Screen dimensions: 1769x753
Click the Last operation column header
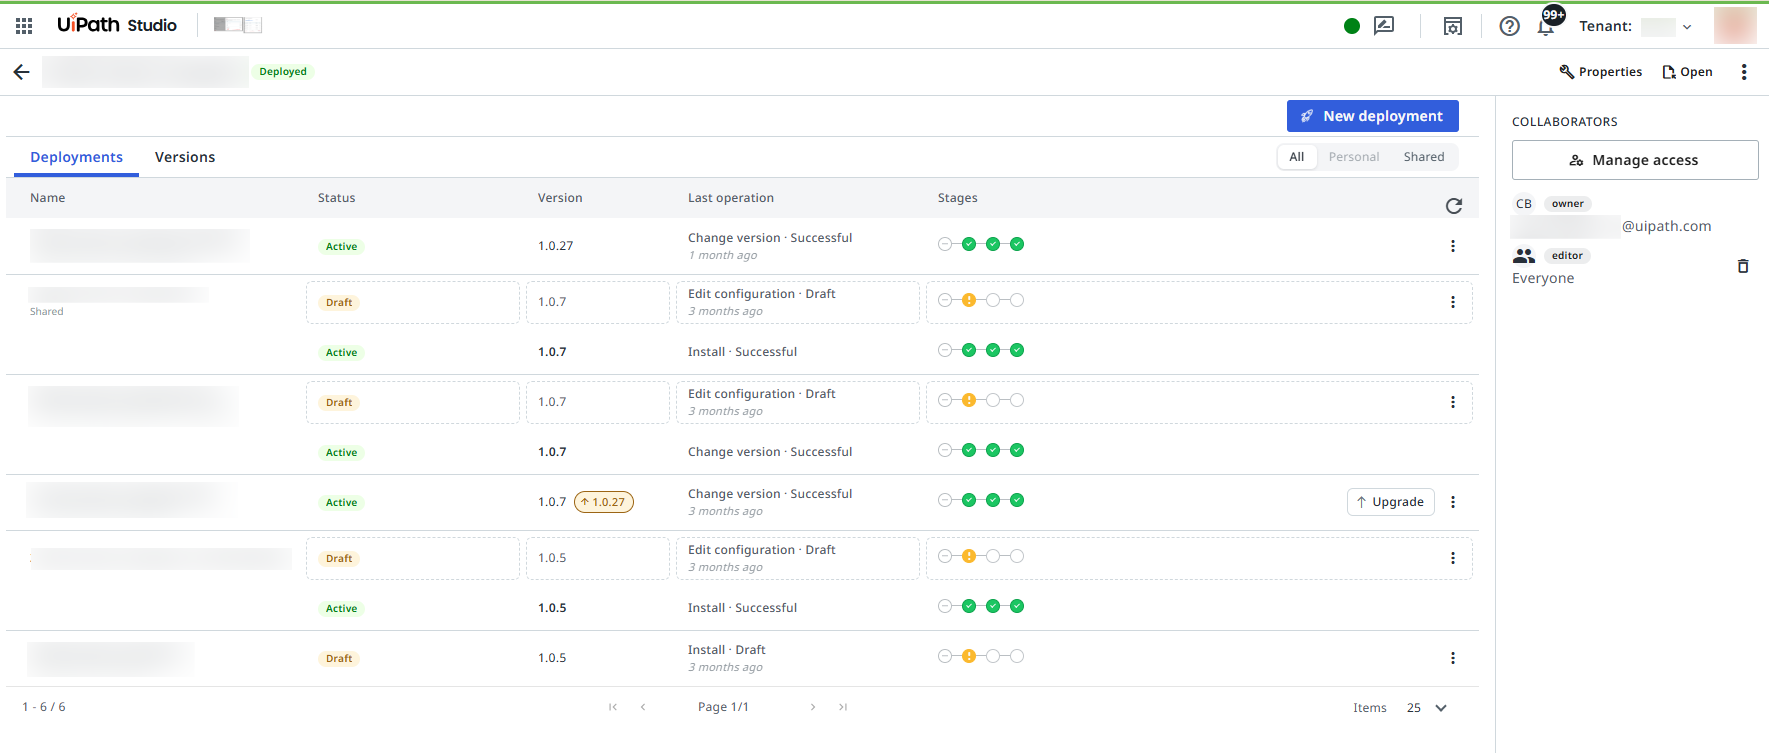point(731,198)
